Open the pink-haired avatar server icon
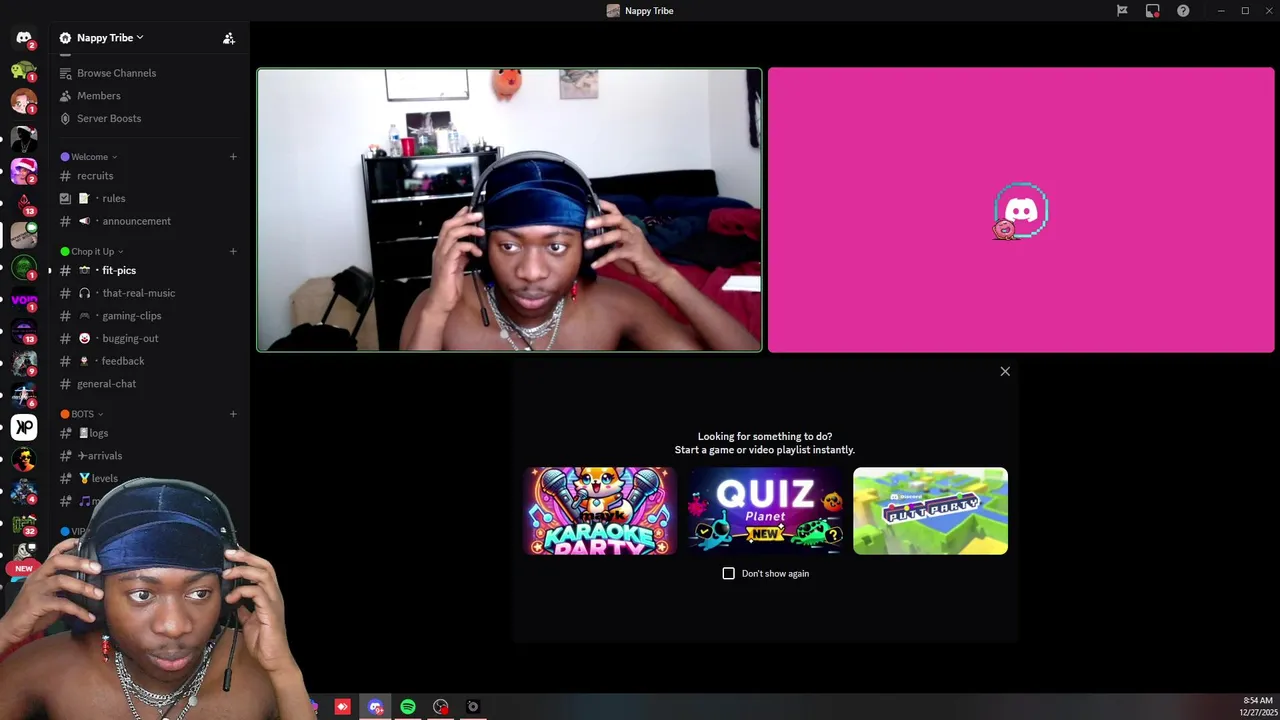Screen dimensions: 1280x720 pyautogui.click(x=24, y=171)
